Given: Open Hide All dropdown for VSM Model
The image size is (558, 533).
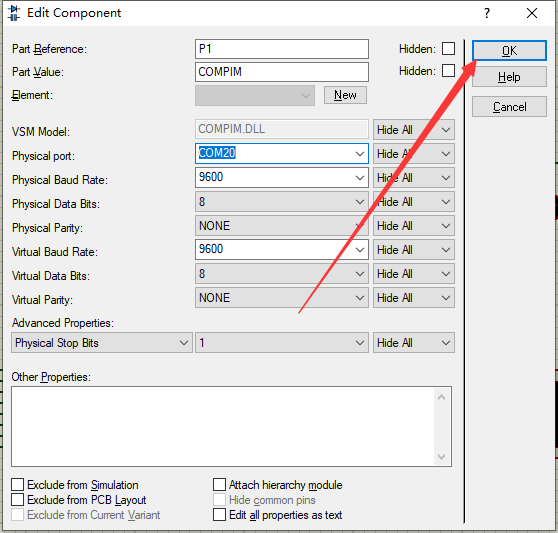Looking at the screenshot, I should point(414,130).
